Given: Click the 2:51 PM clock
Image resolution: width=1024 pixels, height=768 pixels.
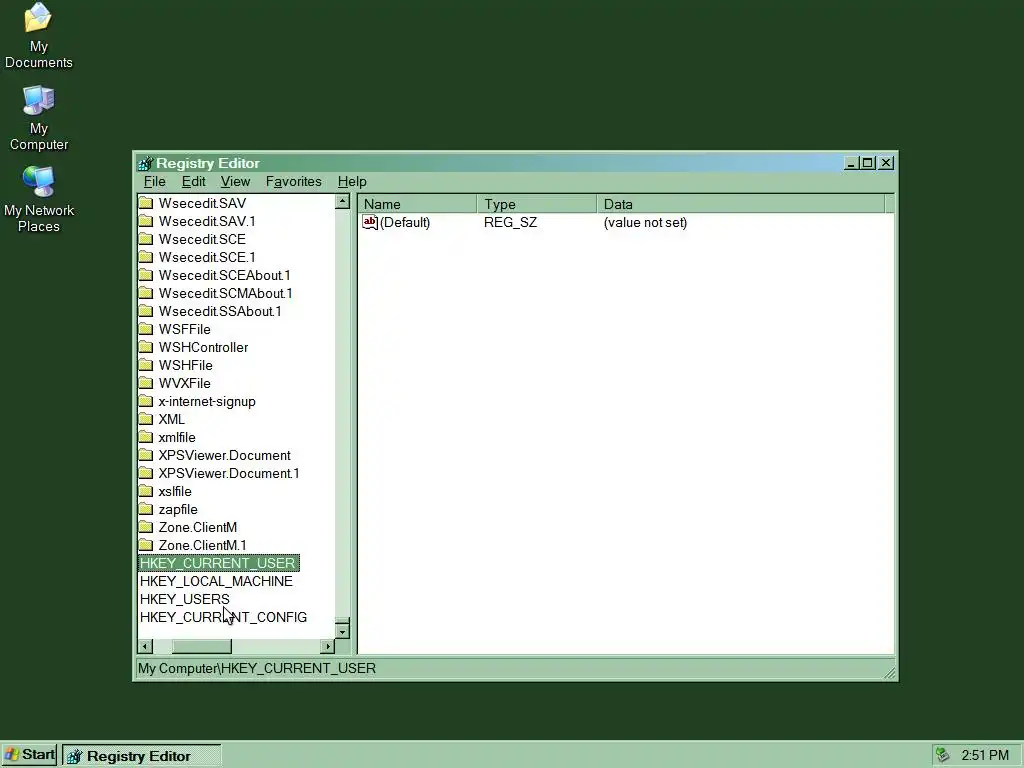Looking at the screenshot, I should (985, 755).
